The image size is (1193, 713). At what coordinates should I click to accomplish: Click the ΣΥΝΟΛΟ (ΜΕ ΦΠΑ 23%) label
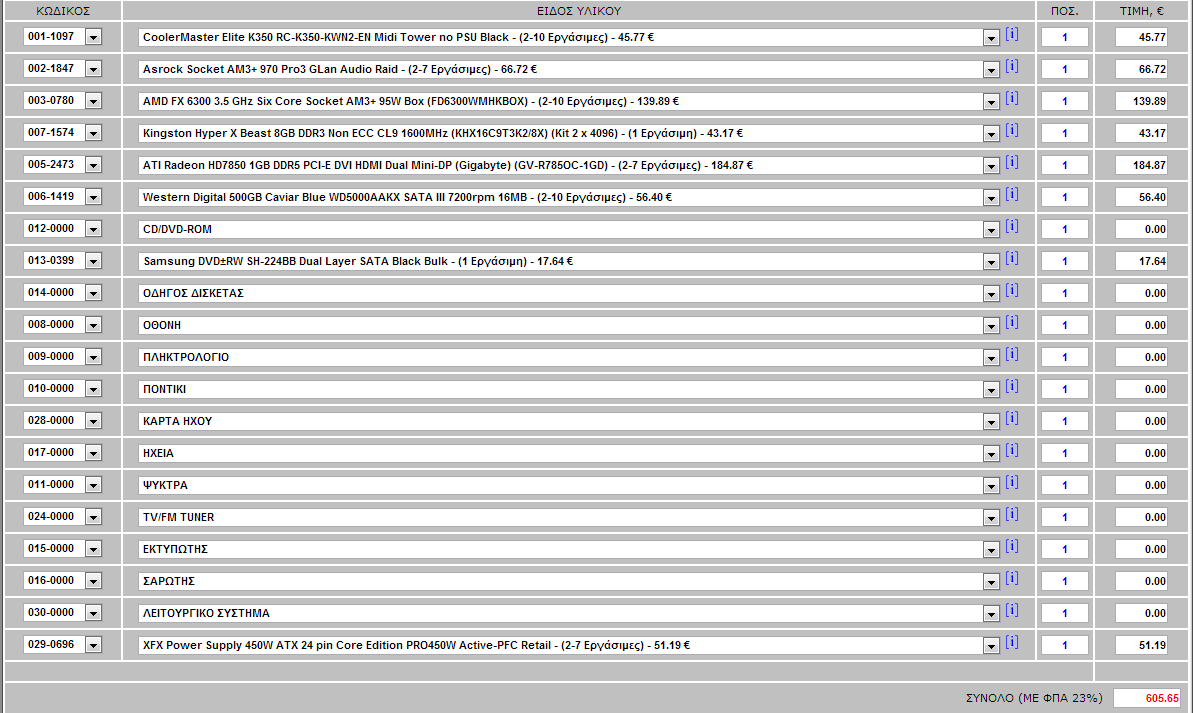1034,698
